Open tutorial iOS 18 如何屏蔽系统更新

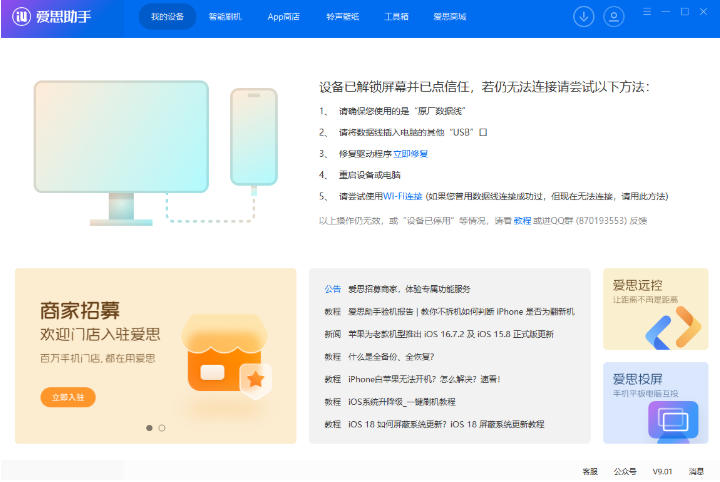[x=446, y=424]
